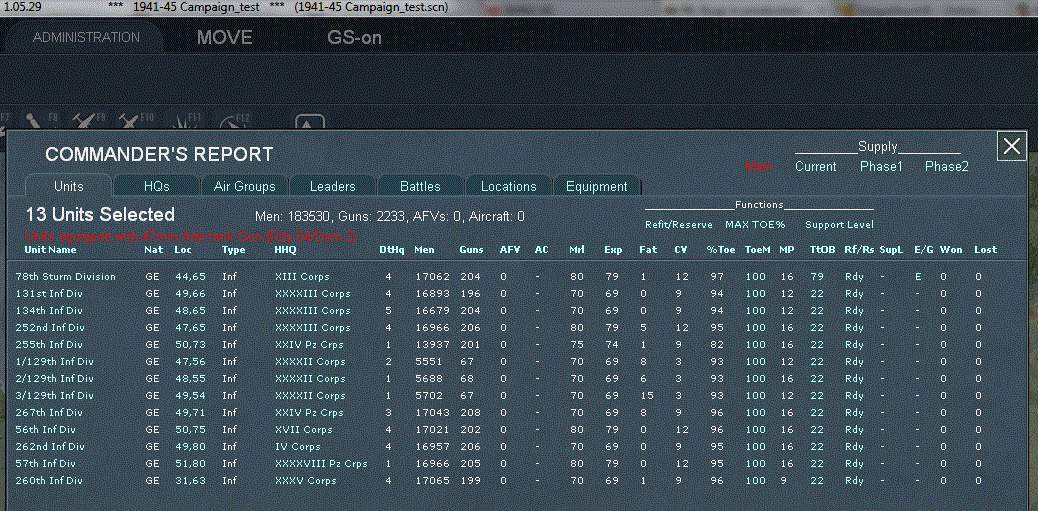The height and width of the screenshot is (511, 1038).
Task: Sort by the Exp experience column
Action: click(612, 250)
